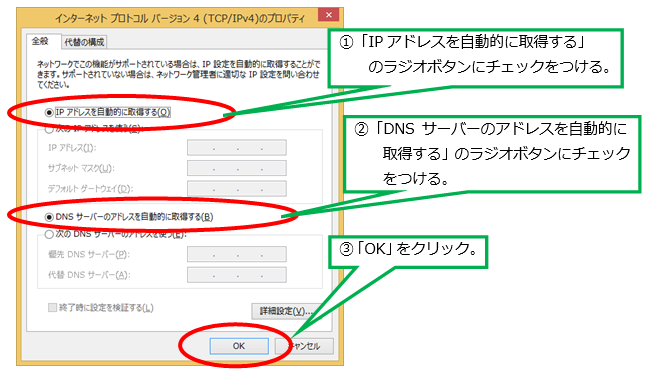This screenshot has width=651, height=376.
Task: Click the 優先DNSサーバー input field
Action: 237,254
